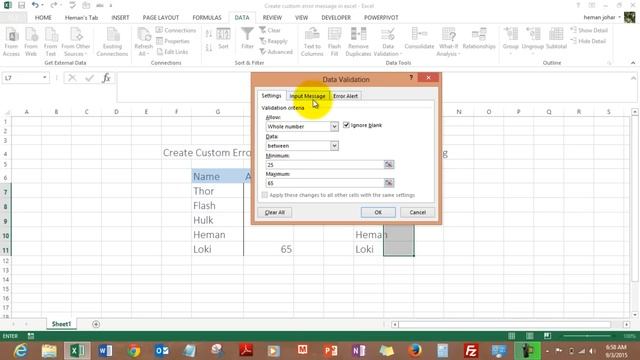Collapse the ribbon with arrow
This screenshot has width=640, height=360.
click(x=633, y=63)
